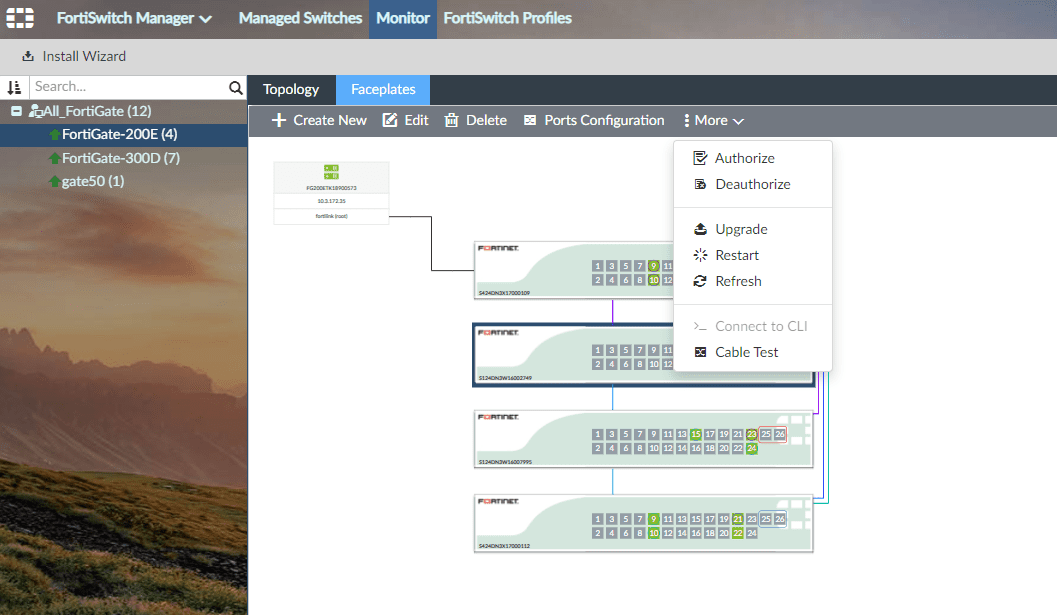1057x615 pixels.
Task: Click the Fortinet apps grid logo icon
Action: pos(20,18)
